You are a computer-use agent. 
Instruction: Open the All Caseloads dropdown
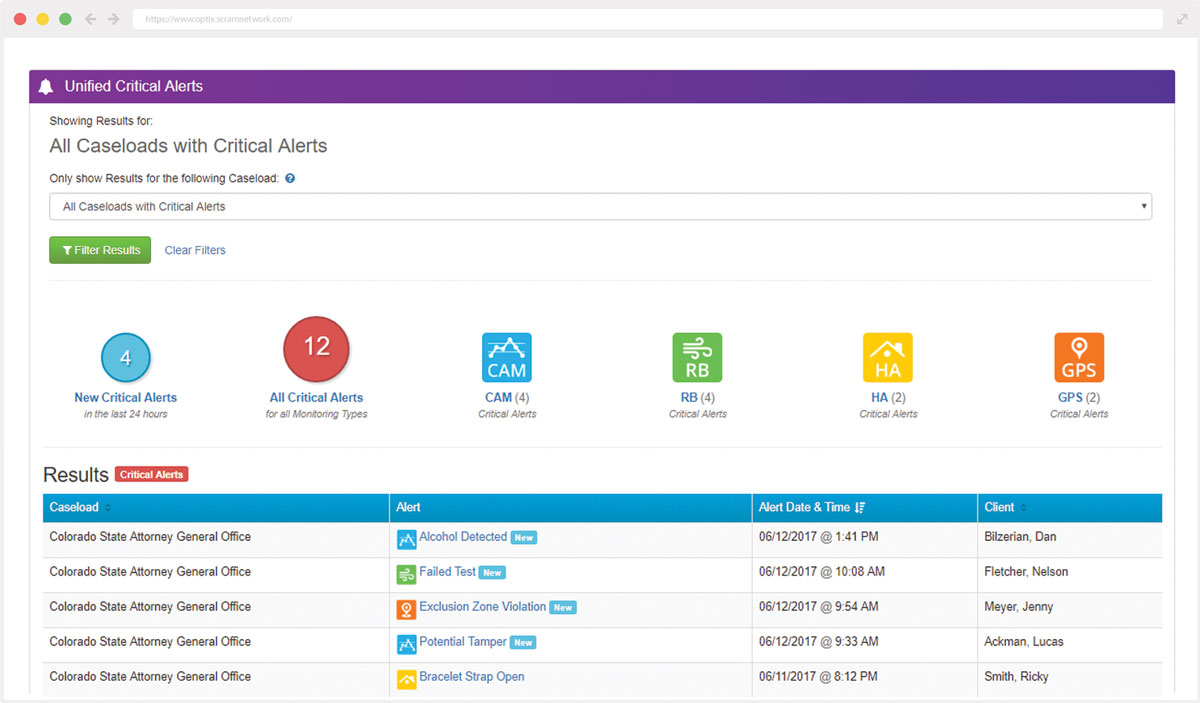(600, 207)
